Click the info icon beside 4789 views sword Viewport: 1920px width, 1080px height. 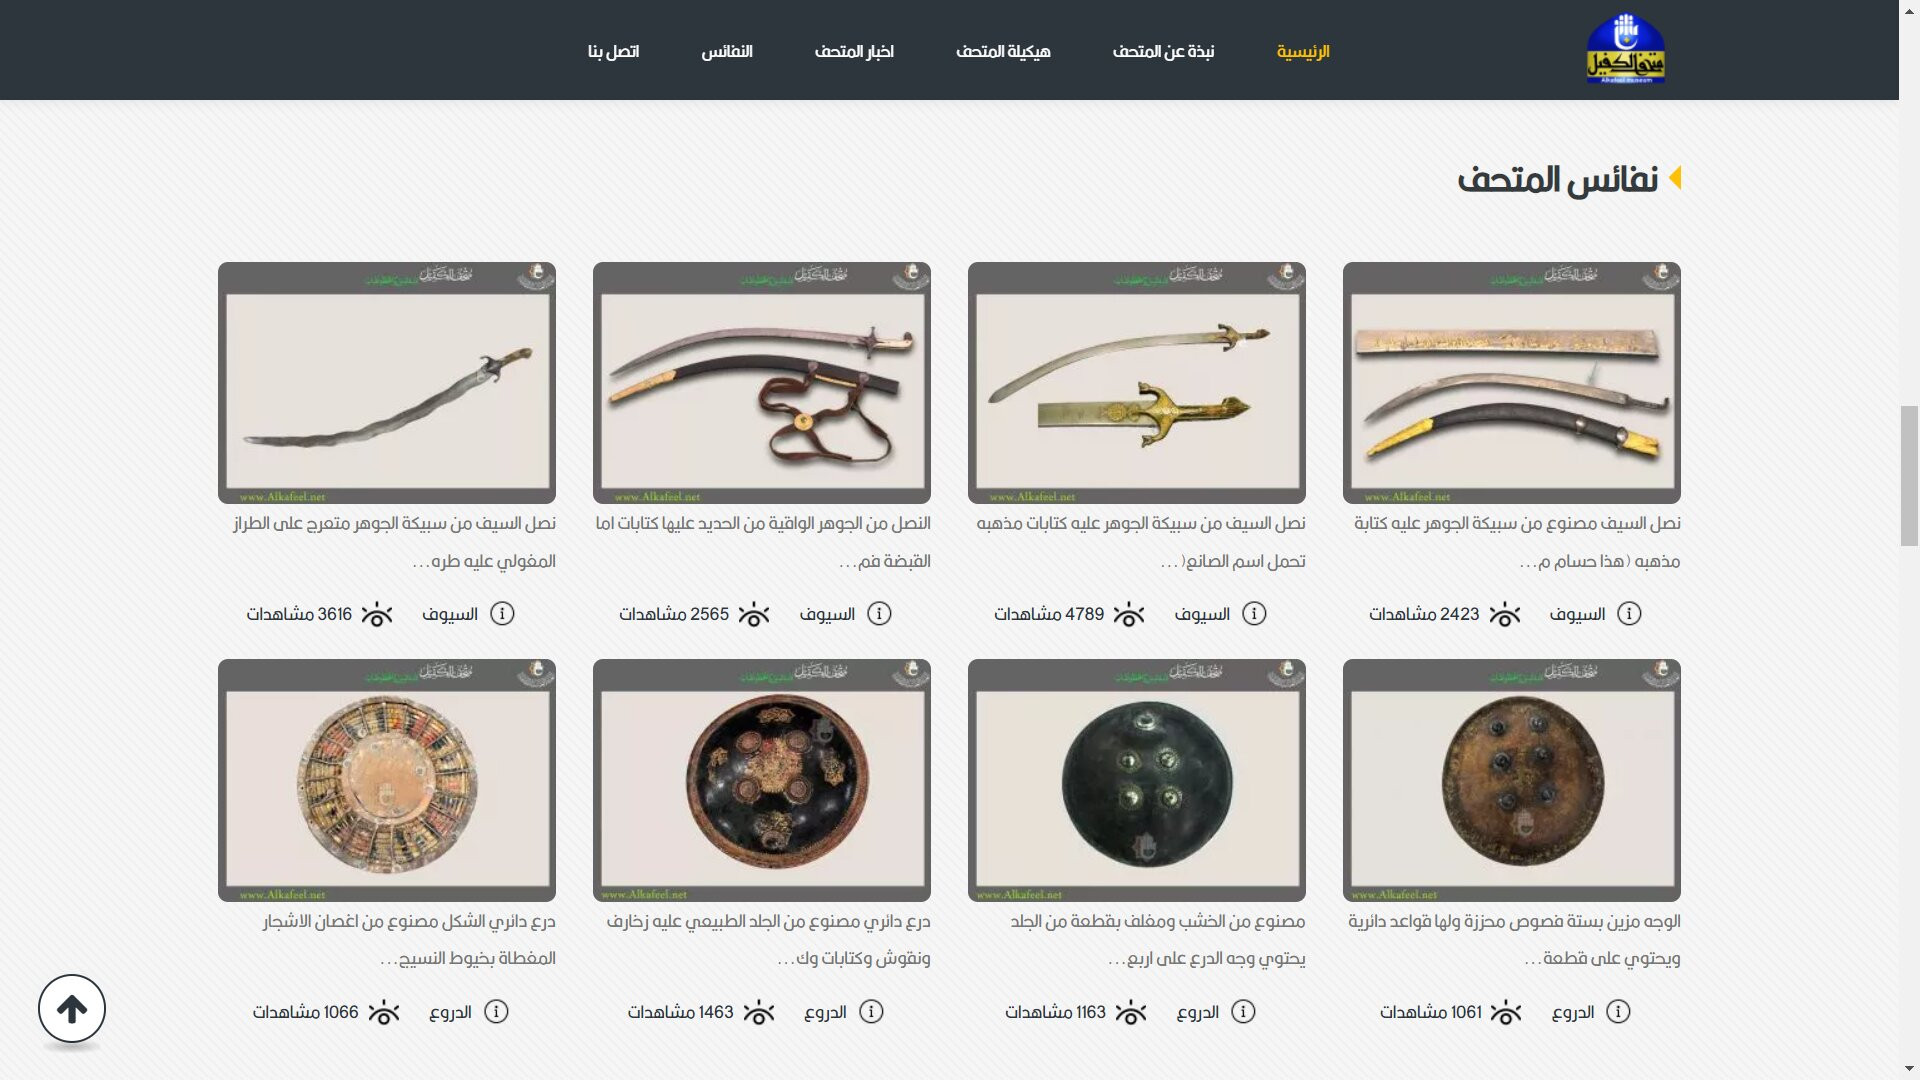pyautogui.click(x=1254, y=614)
